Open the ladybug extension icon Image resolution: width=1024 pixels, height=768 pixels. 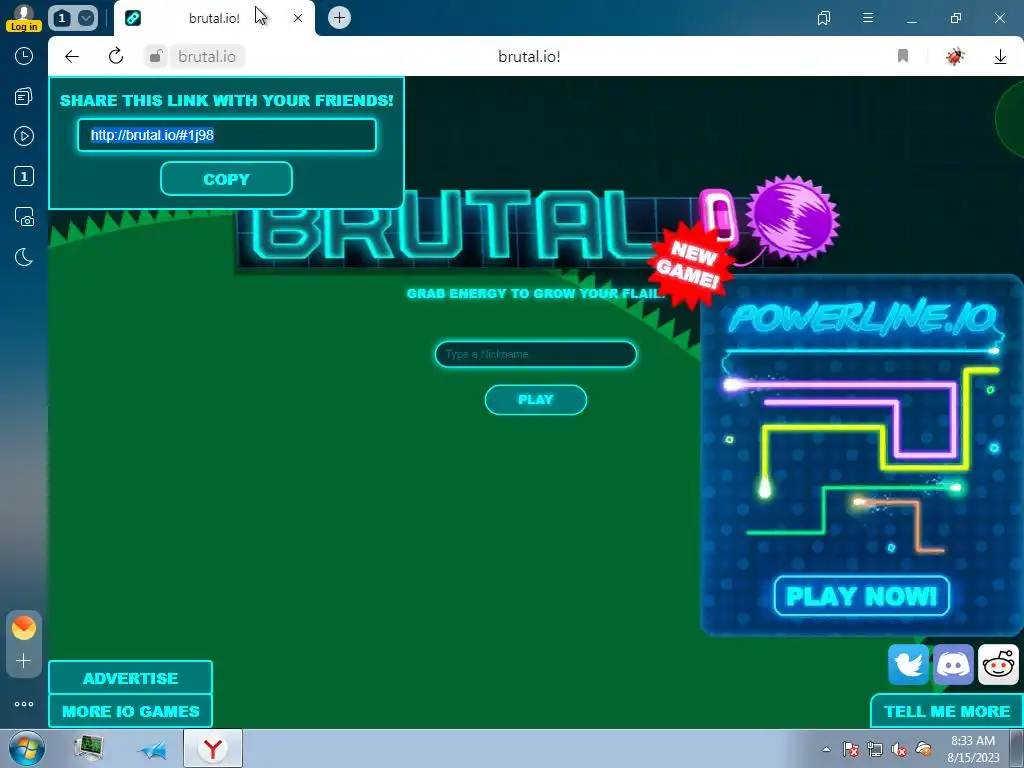tap(955, 56)
